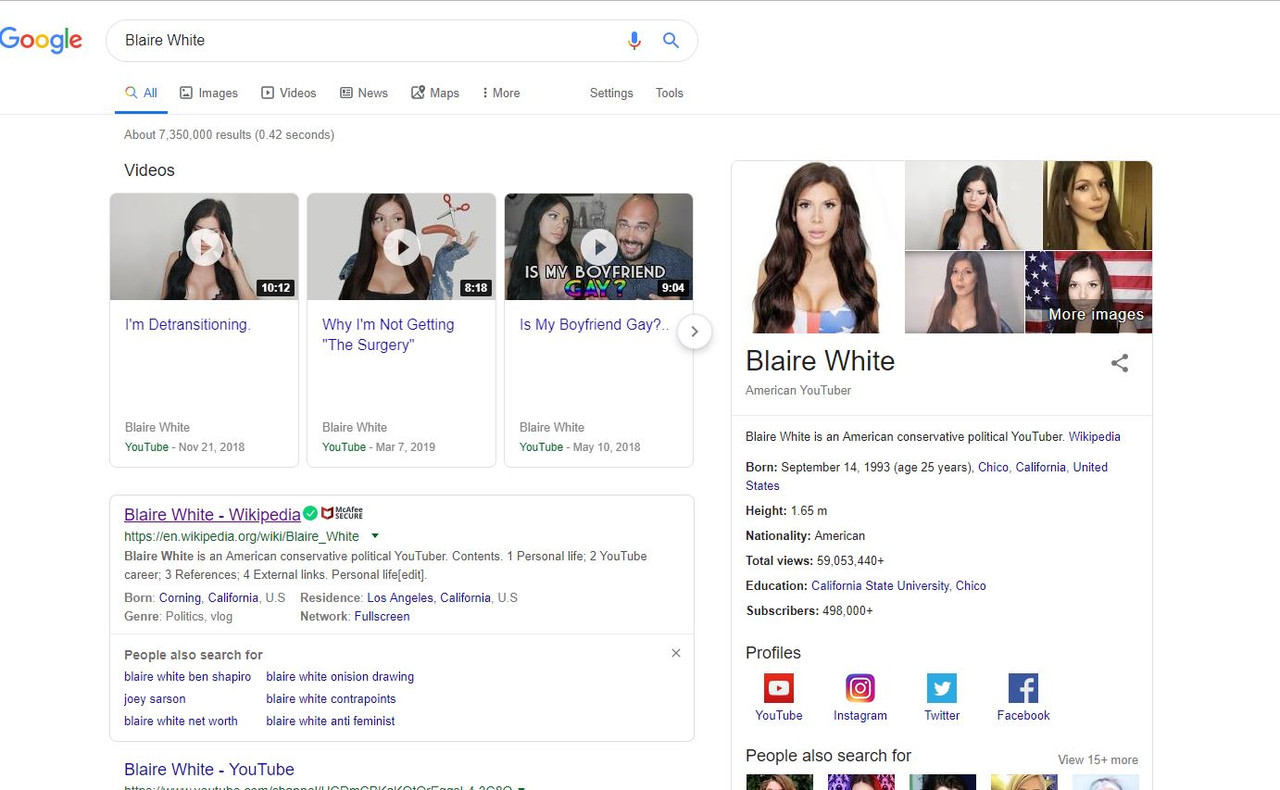Switch to the Videos tab
The height and width of the screenshot is (790, 1280).
(x=289, y=93)
